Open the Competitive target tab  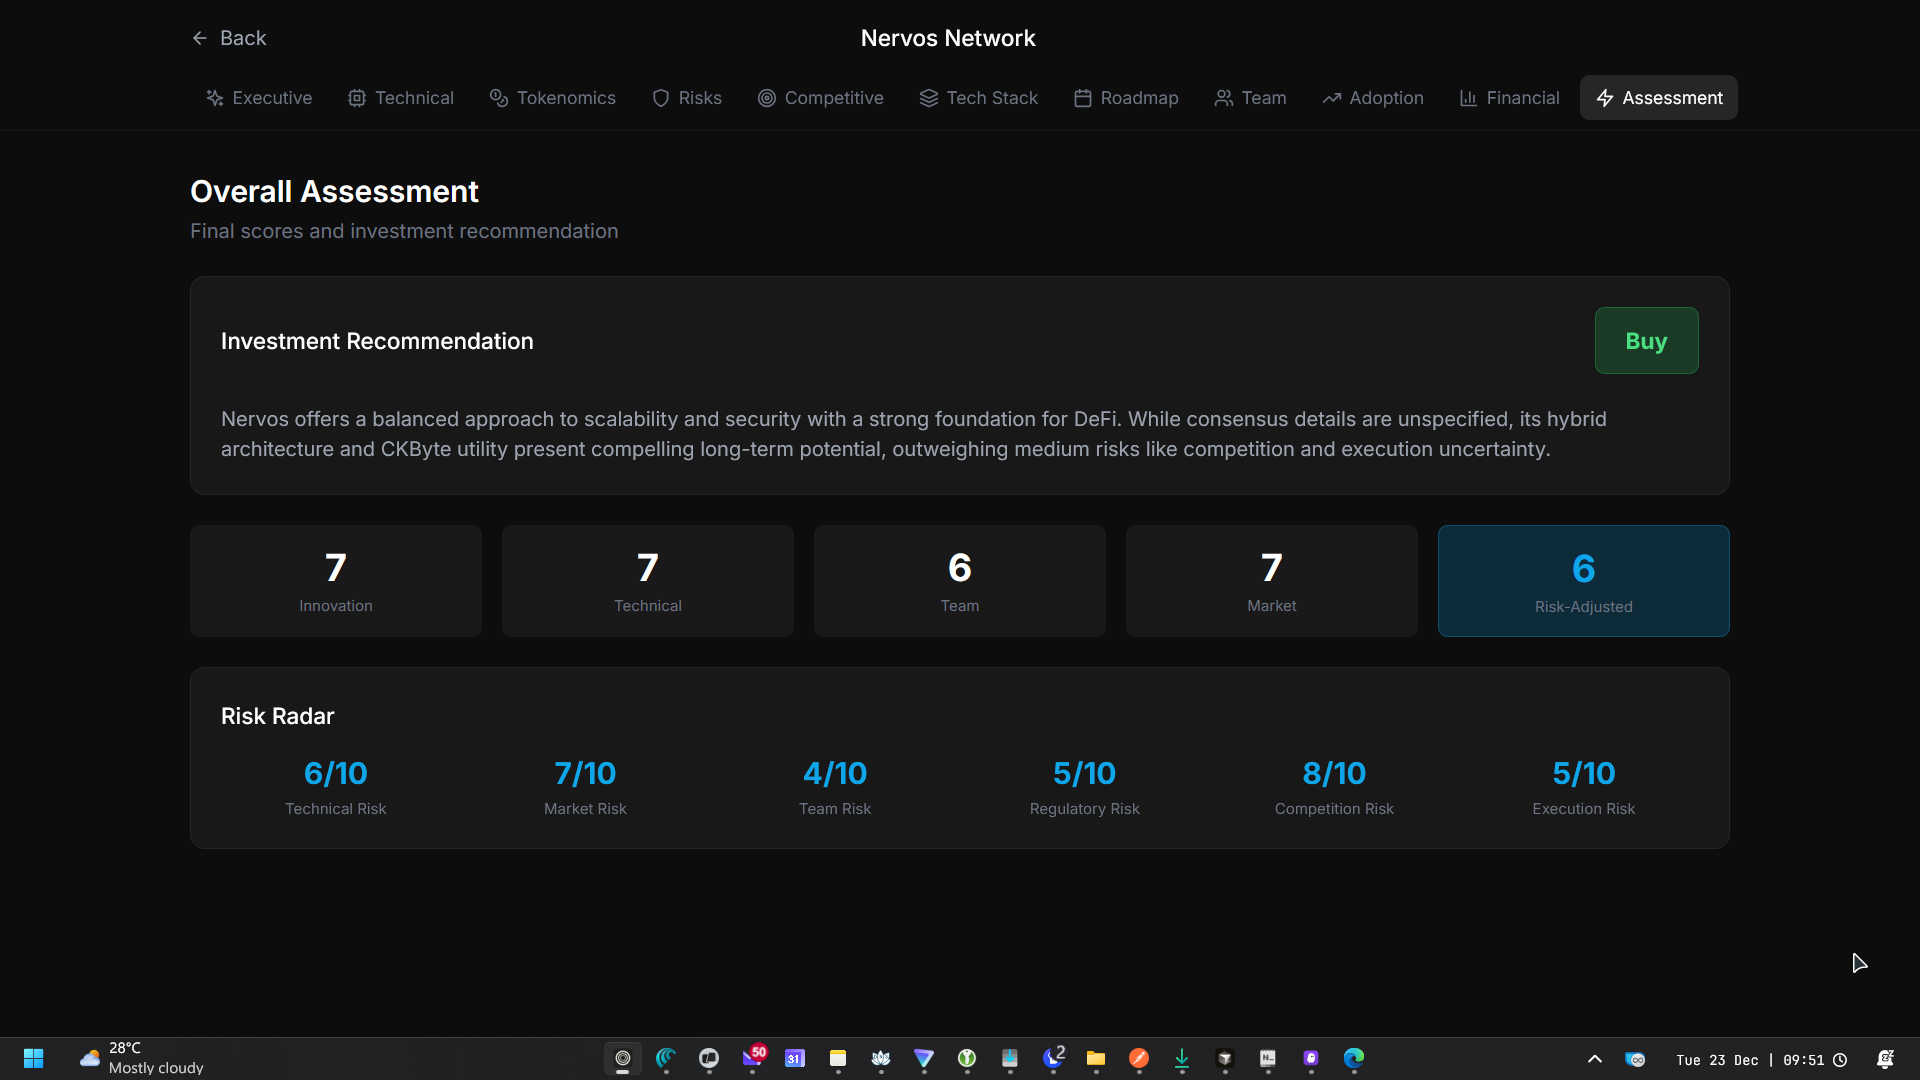pyautogui.click(x=820, y=98)
